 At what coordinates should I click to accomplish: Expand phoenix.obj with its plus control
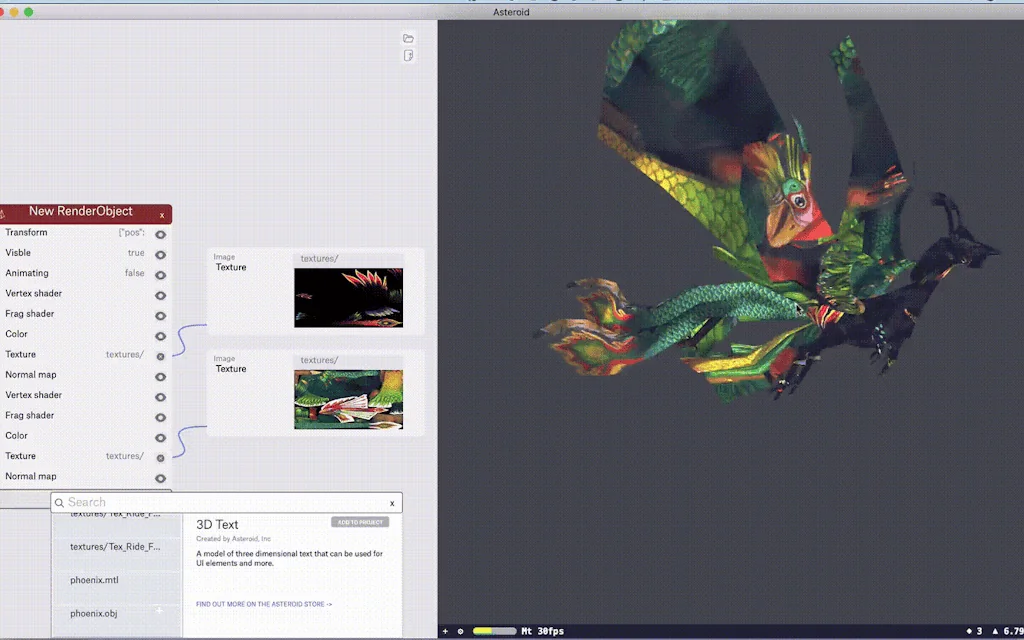158,609
